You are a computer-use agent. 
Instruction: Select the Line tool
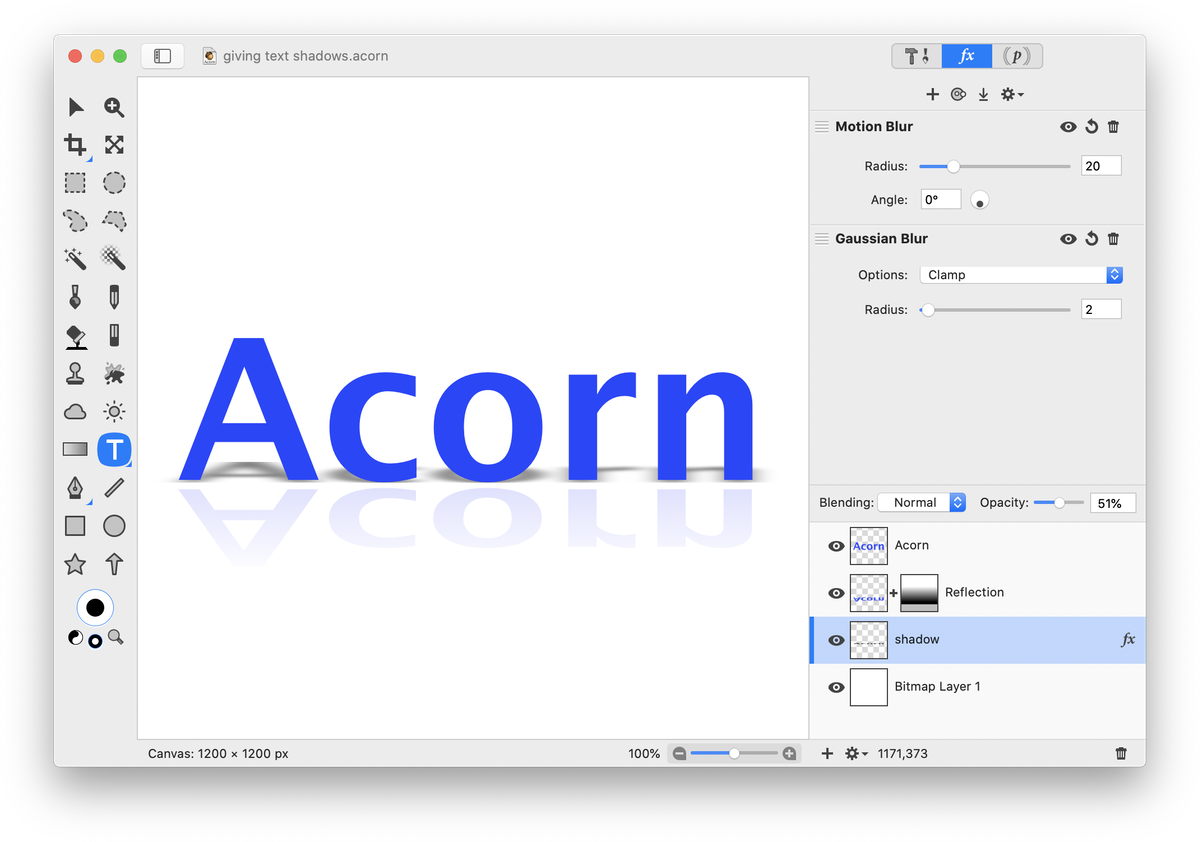tap(114, 488)
